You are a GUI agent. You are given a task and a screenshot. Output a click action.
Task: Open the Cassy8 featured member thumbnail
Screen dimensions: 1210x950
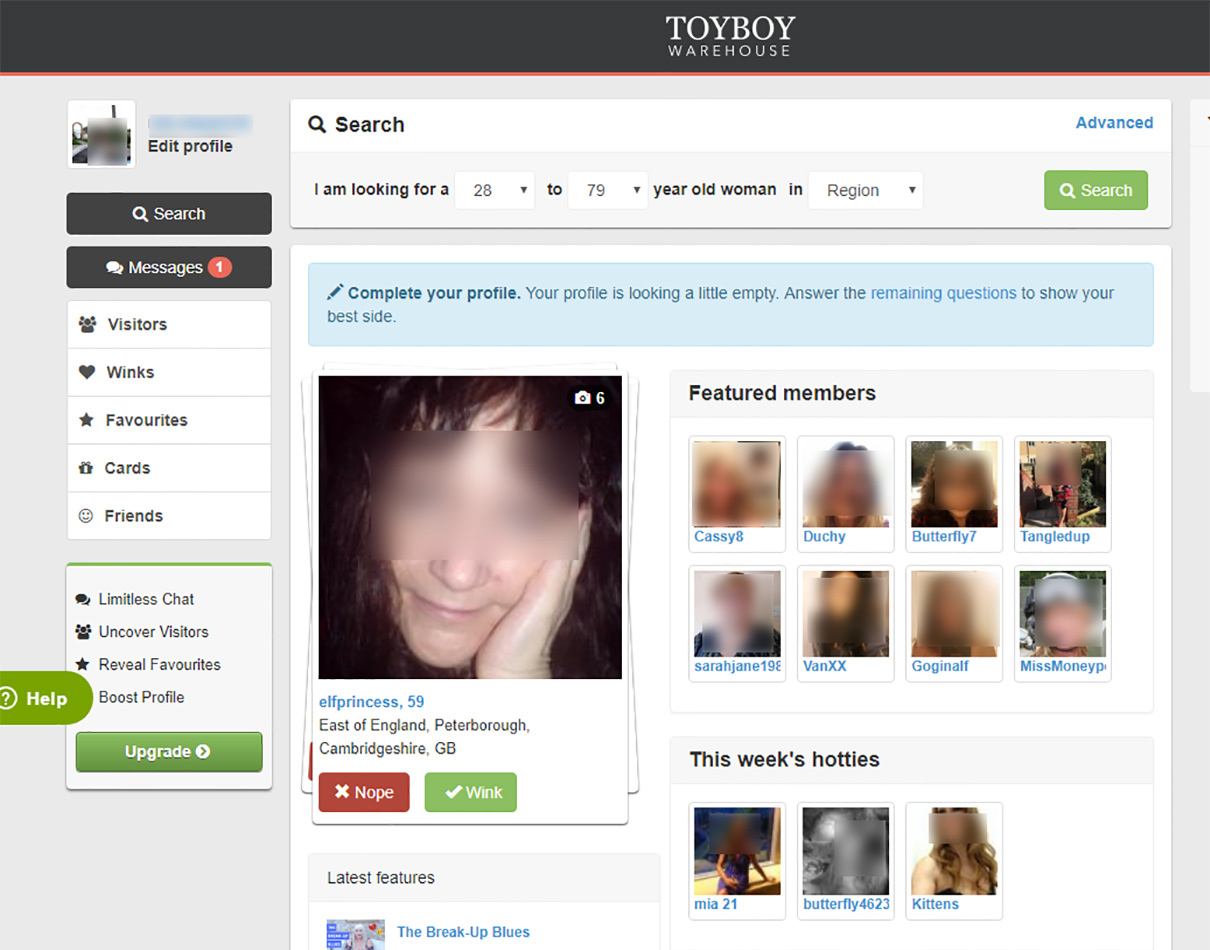click(x=737, y=485)
